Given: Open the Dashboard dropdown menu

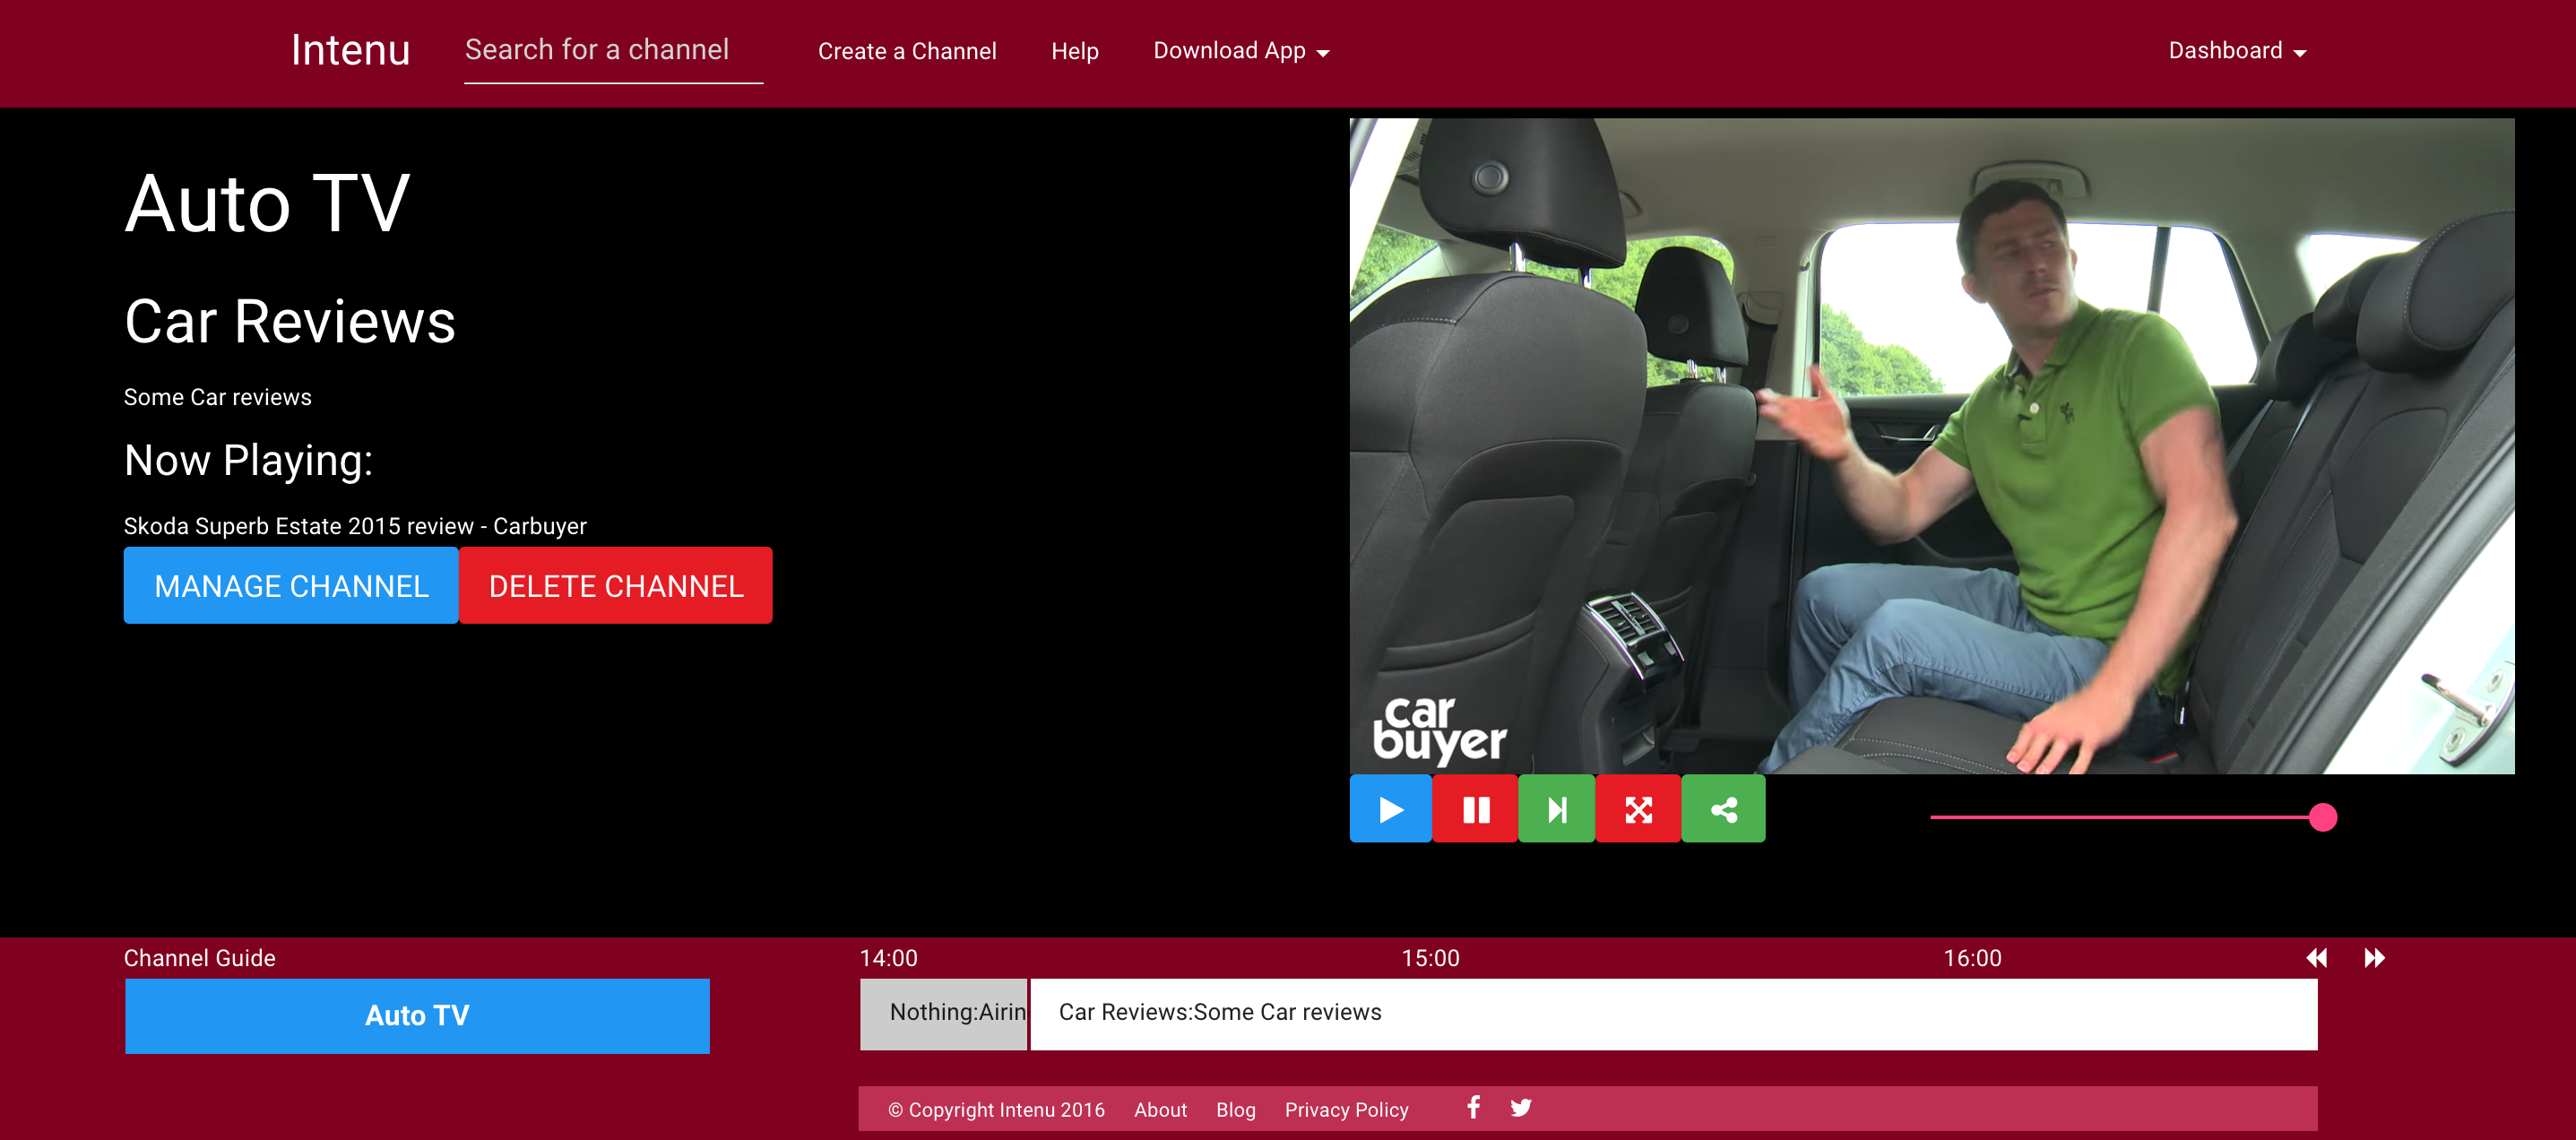Looking at the screenshot, I should (2236, 51).
